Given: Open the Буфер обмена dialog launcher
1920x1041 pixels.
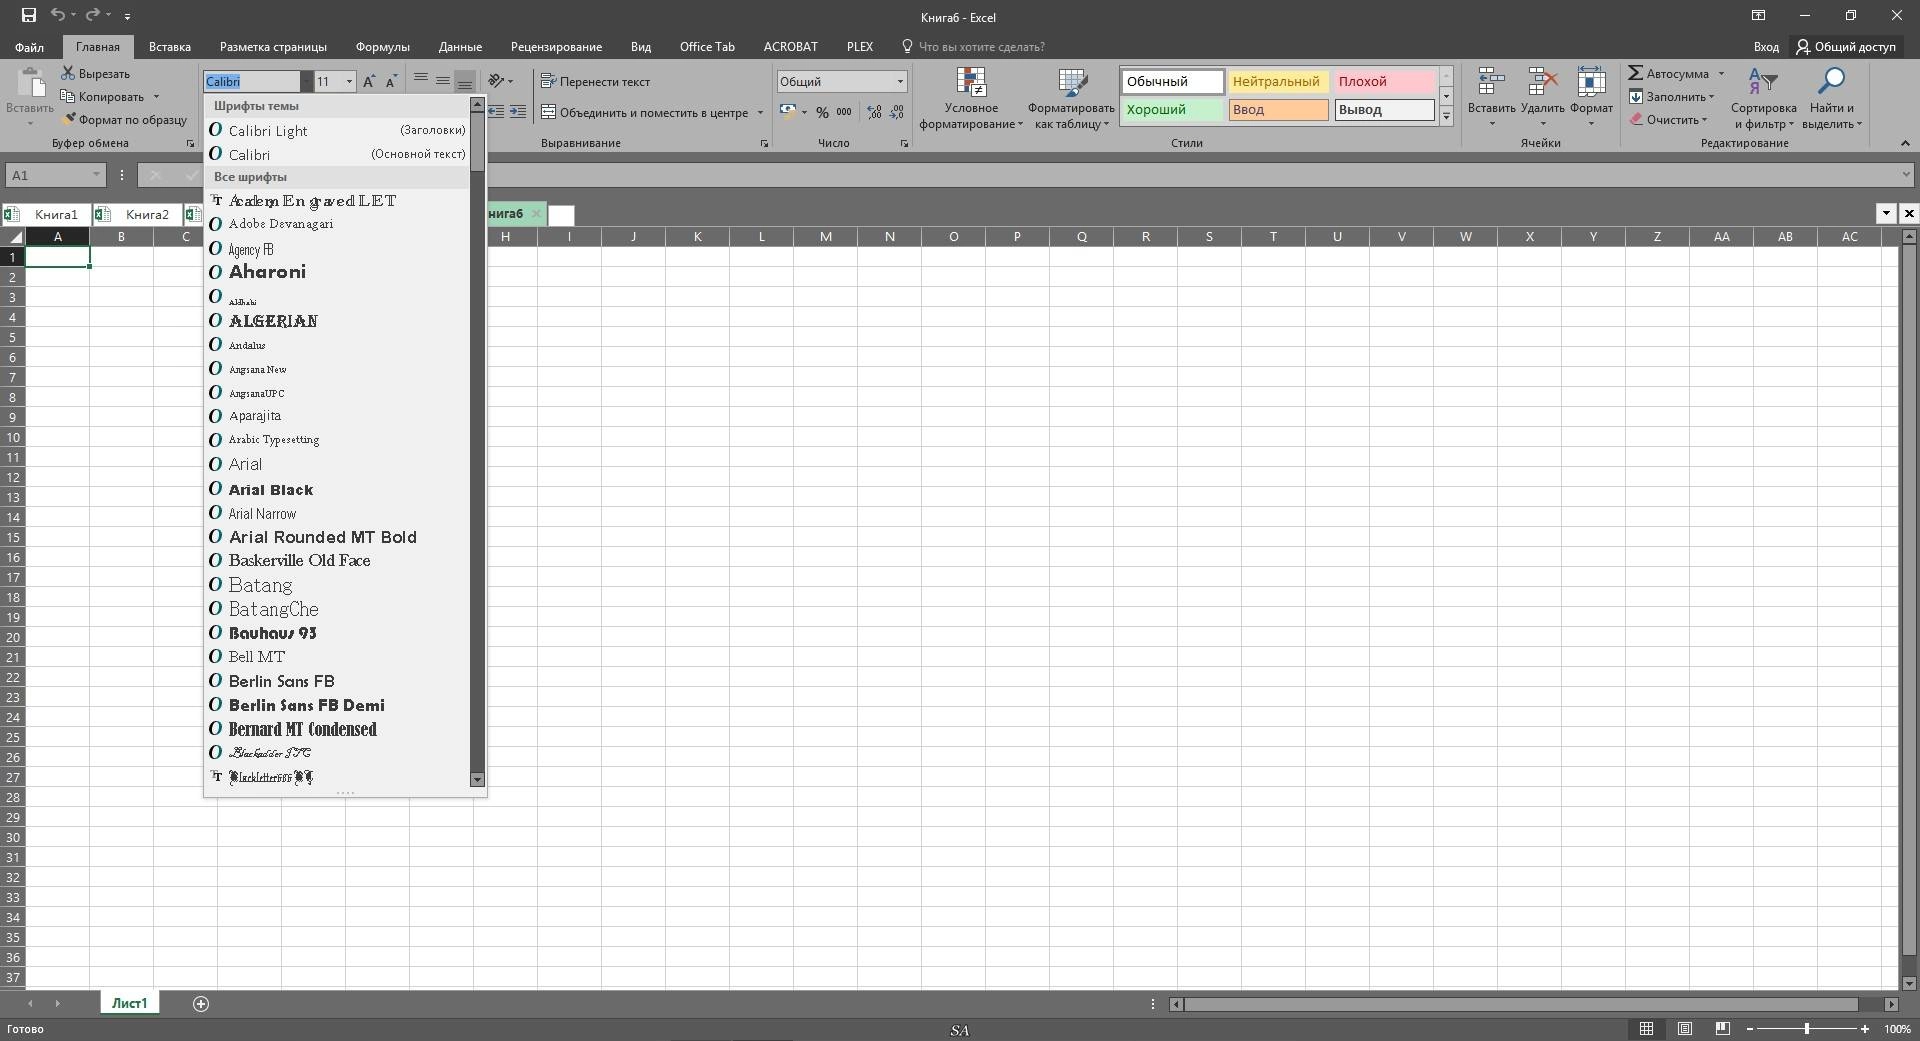Looking at the screenshot, I should 190,144.
